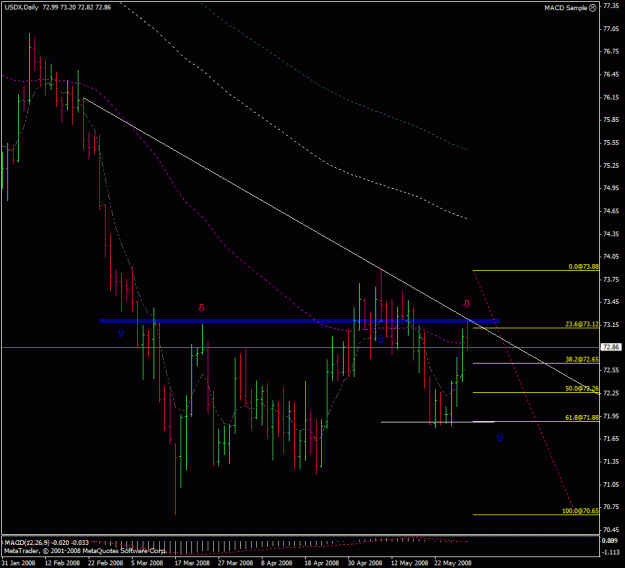Viewport: 625px width, 568px height.
Task: Click 74.95 on the price axis
Action: coord(611,188)
